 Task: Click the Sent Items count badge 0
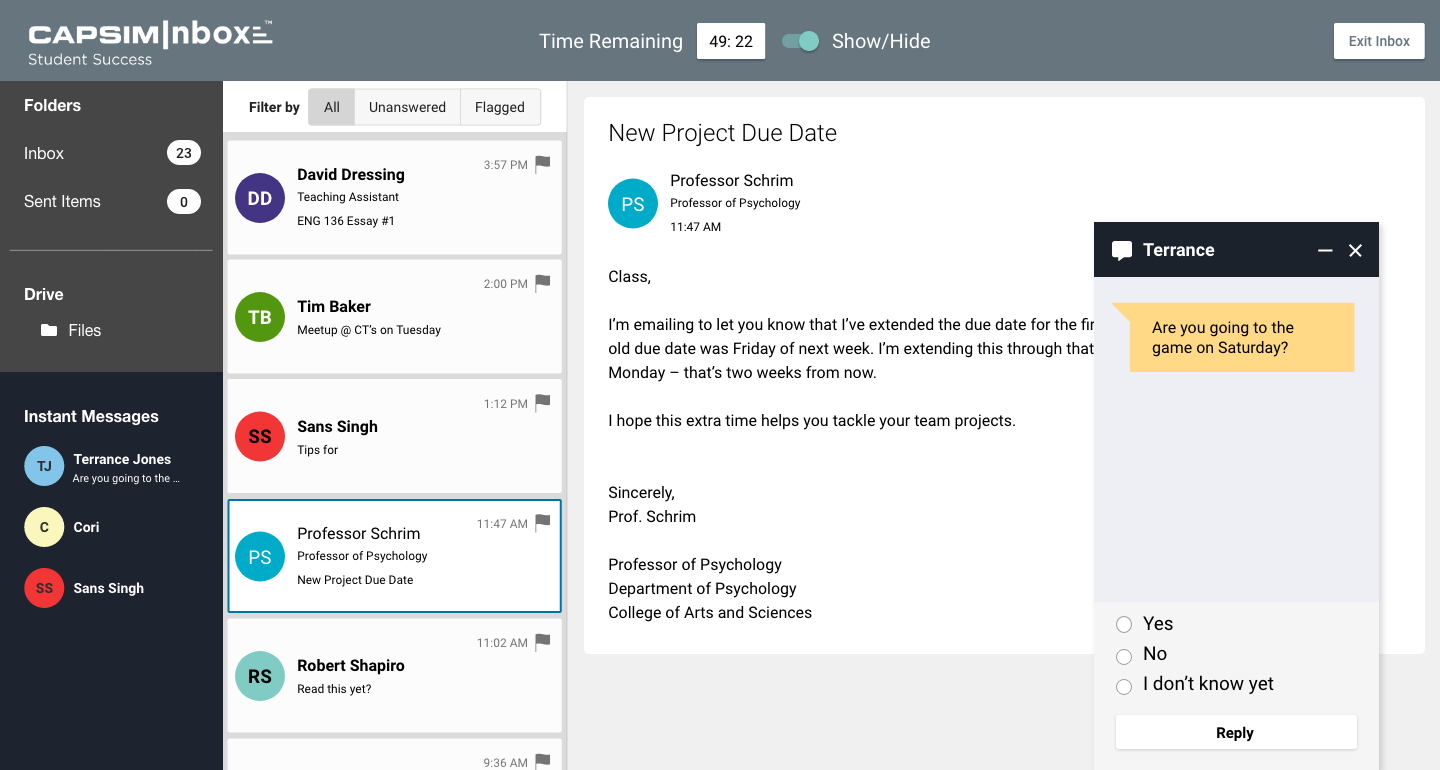coord(184,202)
